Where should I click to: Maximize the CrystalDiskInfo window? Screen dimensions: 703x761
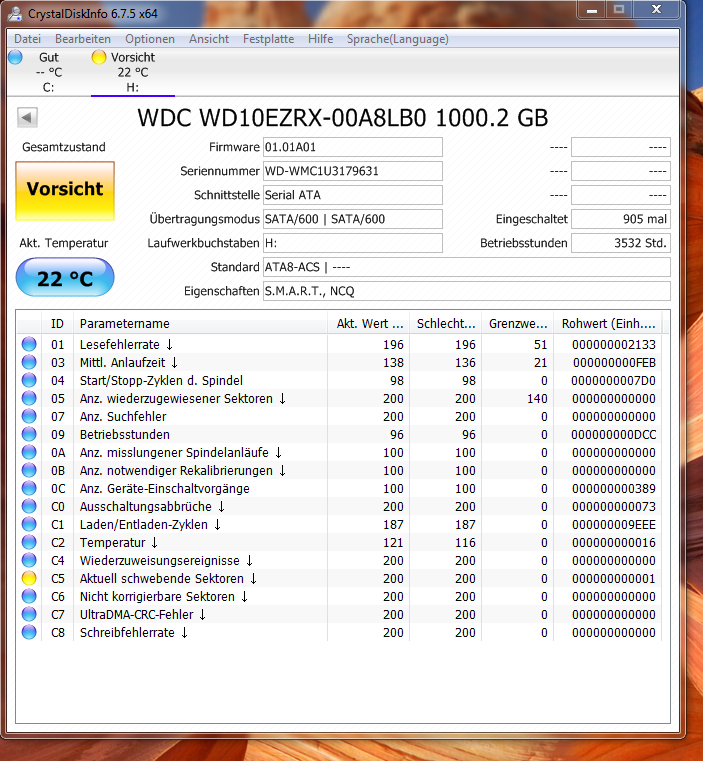[619, 9]
